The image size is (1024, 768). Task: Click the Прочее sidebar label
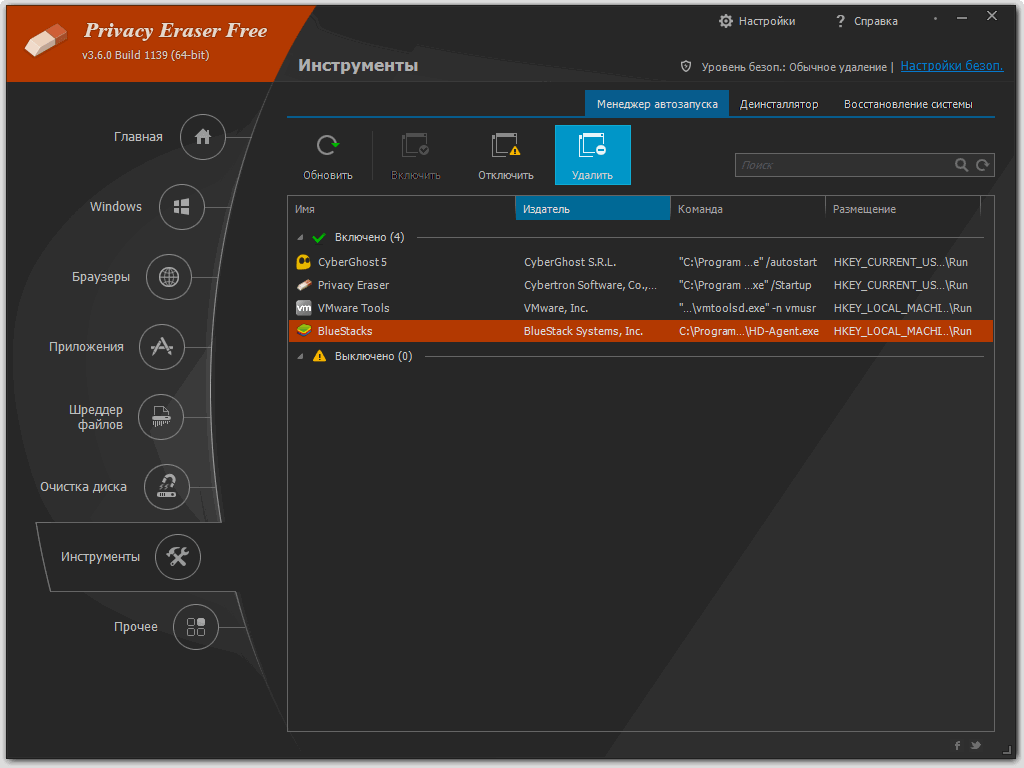pos(136,626)
